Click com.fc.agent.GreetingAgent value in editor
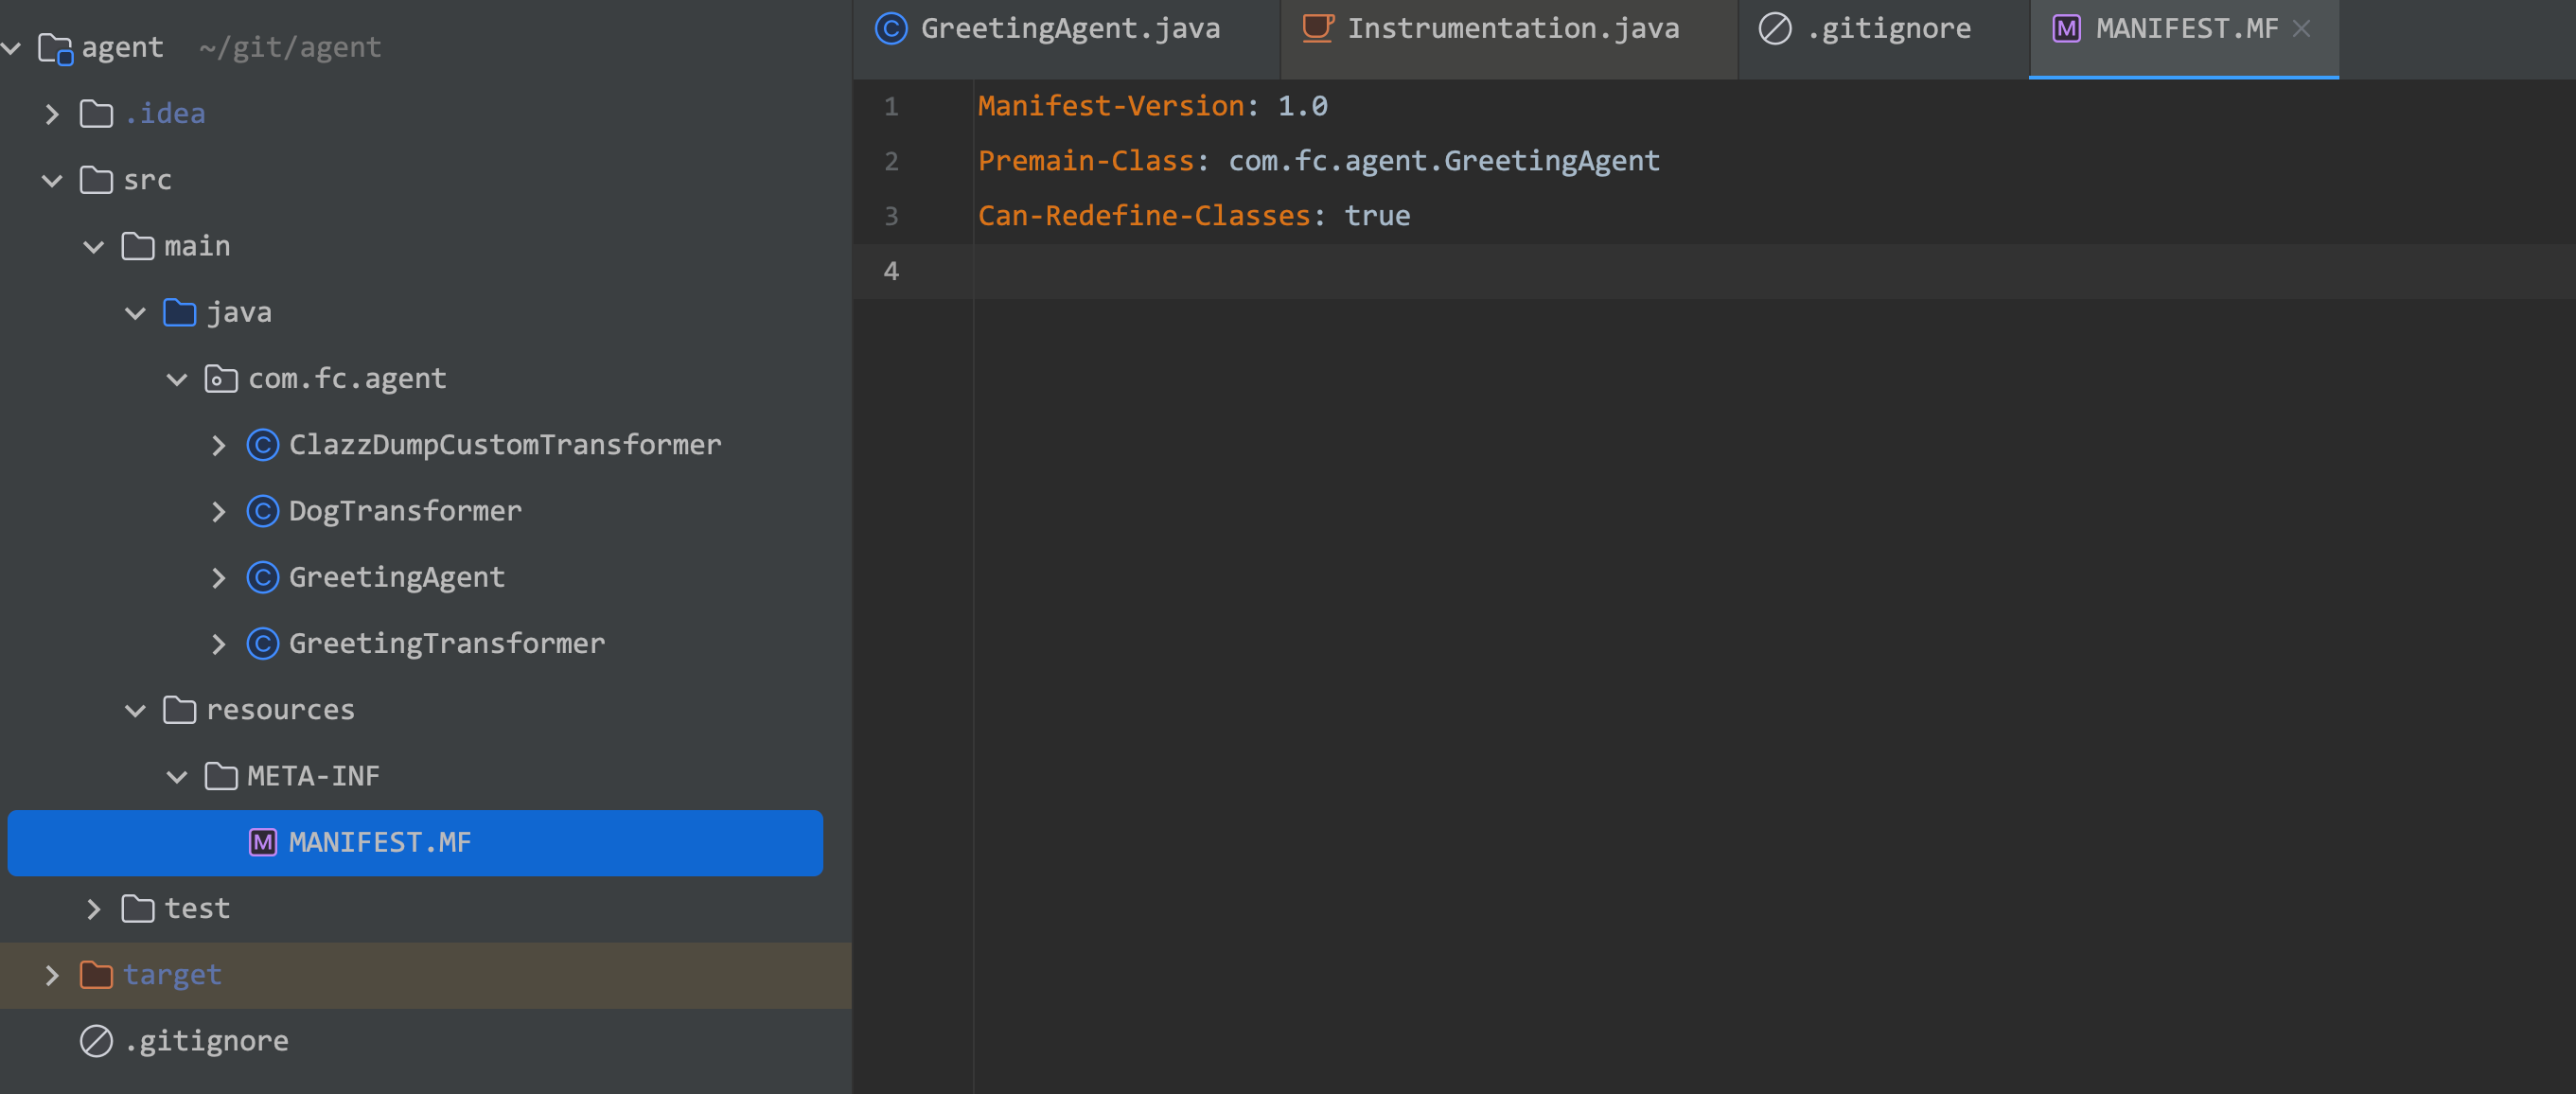Image resolution: width=2576 pixels, height=1094 pixels. (1444, 161)
